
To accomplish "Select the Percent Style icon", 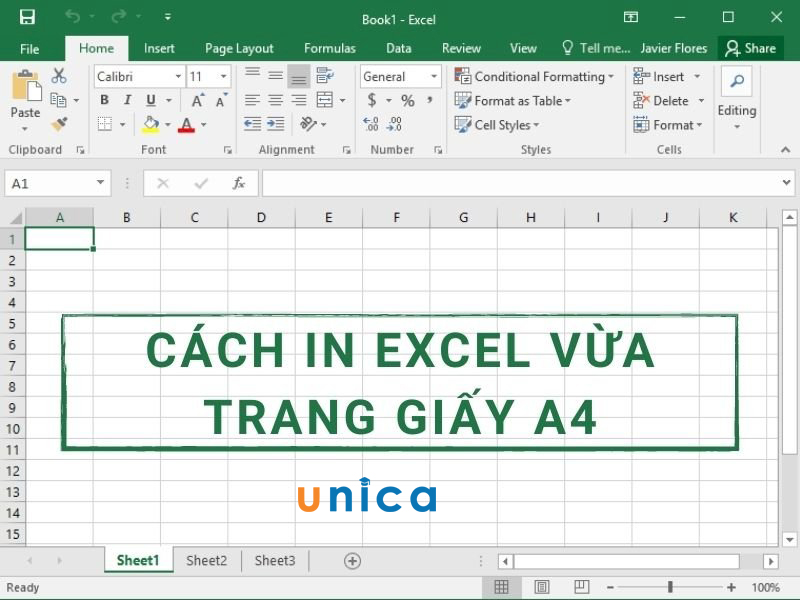I will click(x=407, y=100).
